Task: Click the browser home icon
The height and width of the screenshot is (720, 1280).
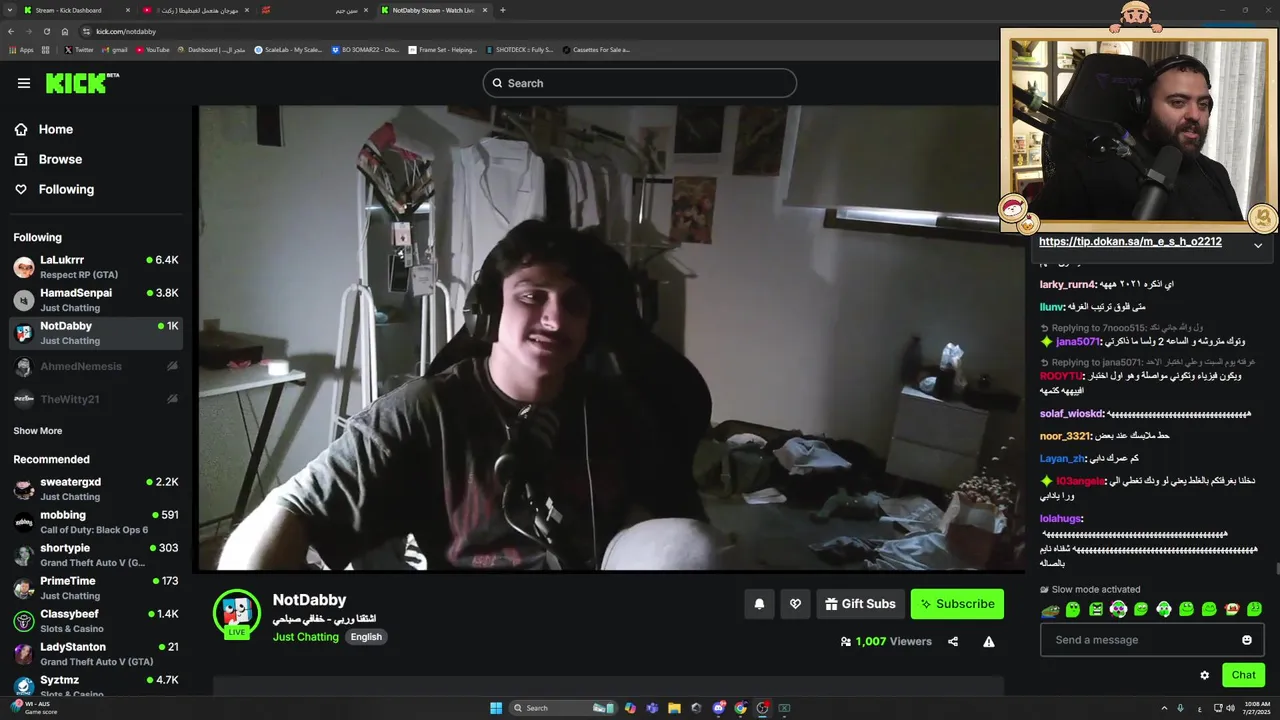Action: pyautogui.click(x=64, y=31)
